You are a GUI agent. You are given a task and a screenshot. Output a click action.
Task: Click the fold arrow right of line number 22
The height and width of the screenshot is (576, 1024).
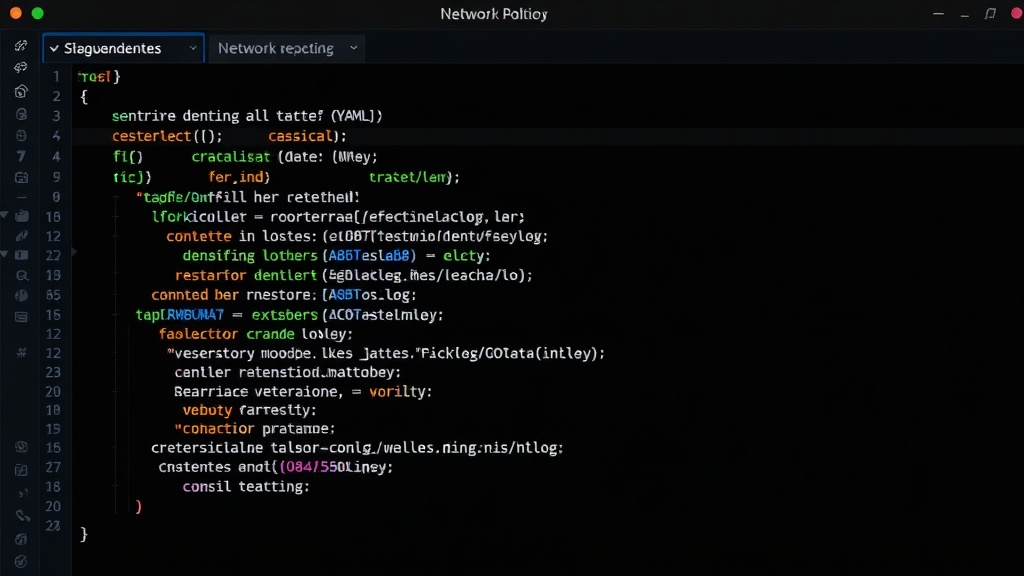74,251
